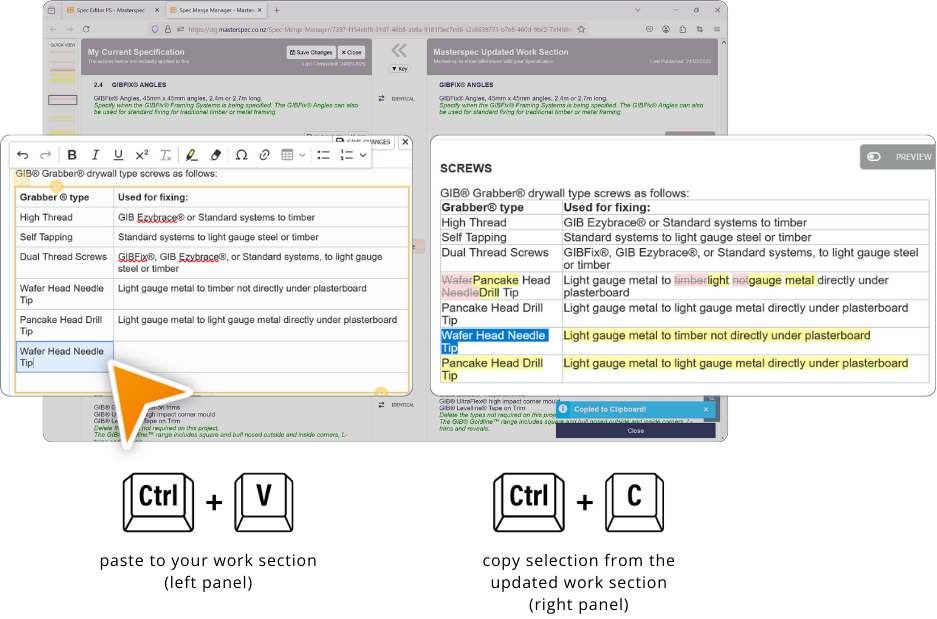Click Save Changes in My Current Specification

pos(311,53)
